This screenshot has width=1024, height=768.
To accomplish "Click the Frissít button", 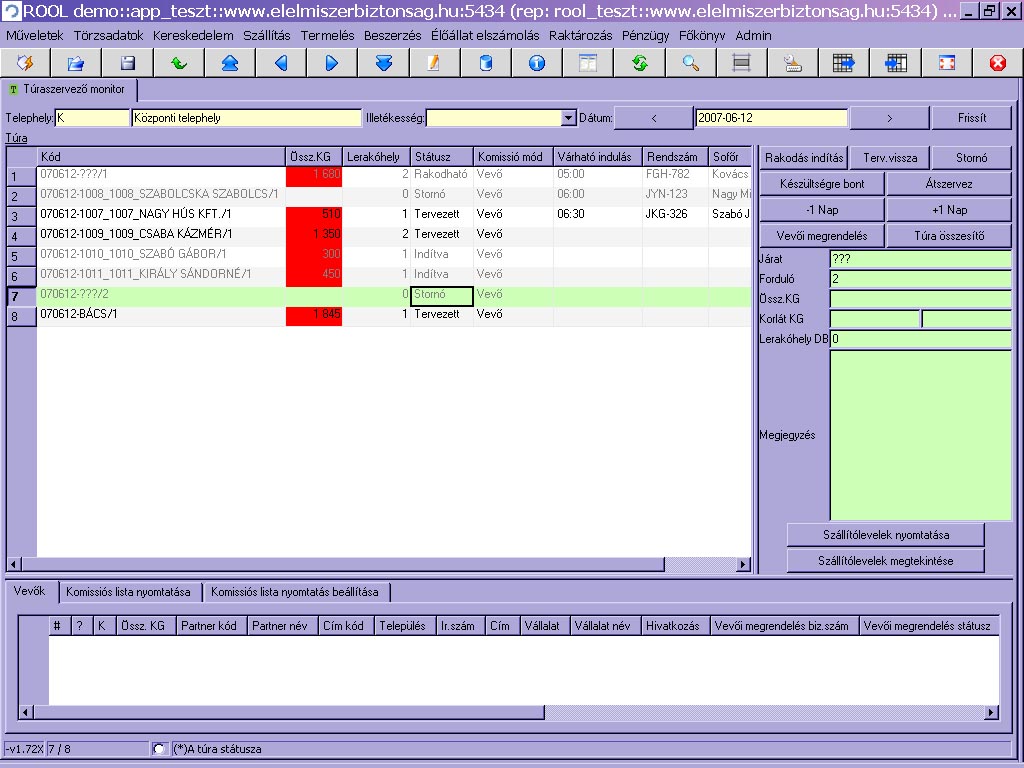I will point(971,118).
